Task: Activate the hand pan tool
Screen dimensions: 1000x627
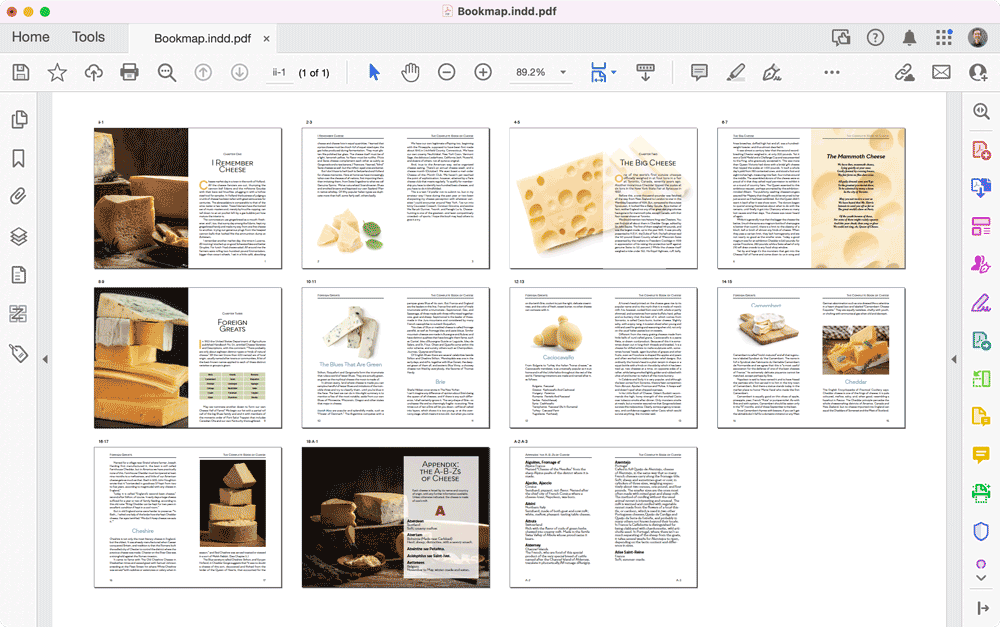Action: tap(410, 72)
